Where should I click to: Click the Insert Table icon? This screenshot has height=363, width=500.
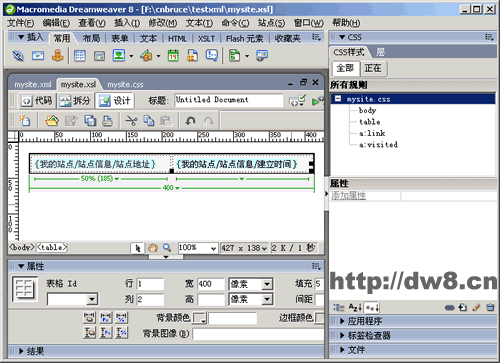click(x=80, y=55)
